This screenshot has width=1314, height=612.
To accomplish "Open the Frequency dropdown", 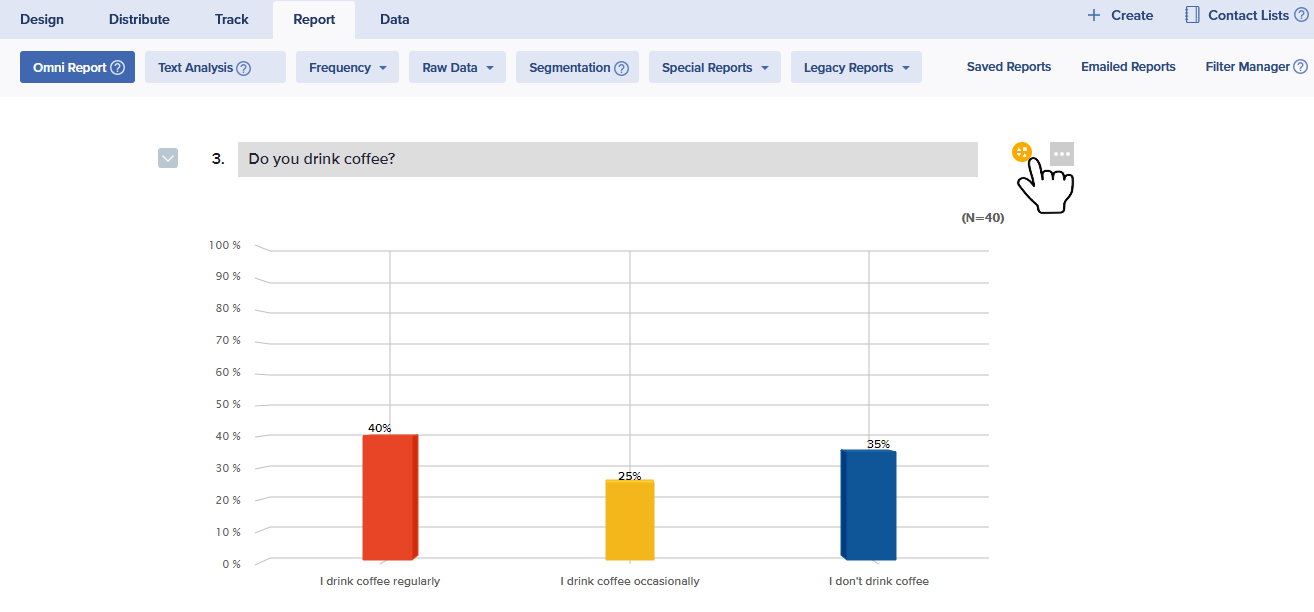I will pos(347,67).
